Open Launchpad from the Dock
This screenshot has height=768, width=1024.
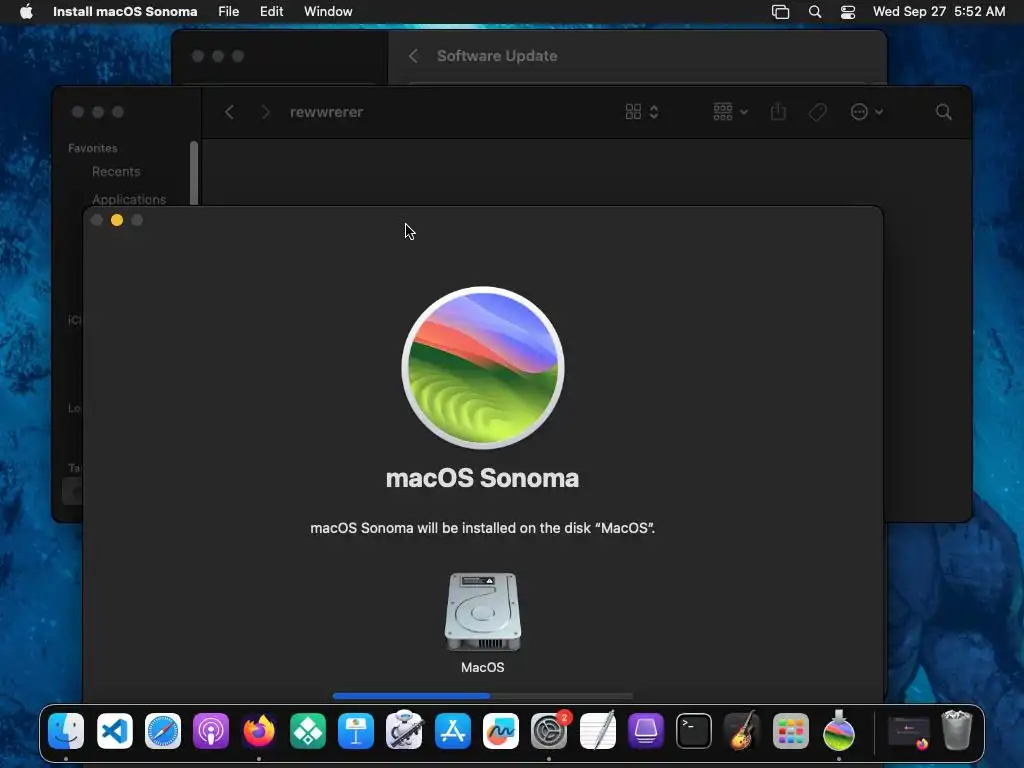(790, 731)
